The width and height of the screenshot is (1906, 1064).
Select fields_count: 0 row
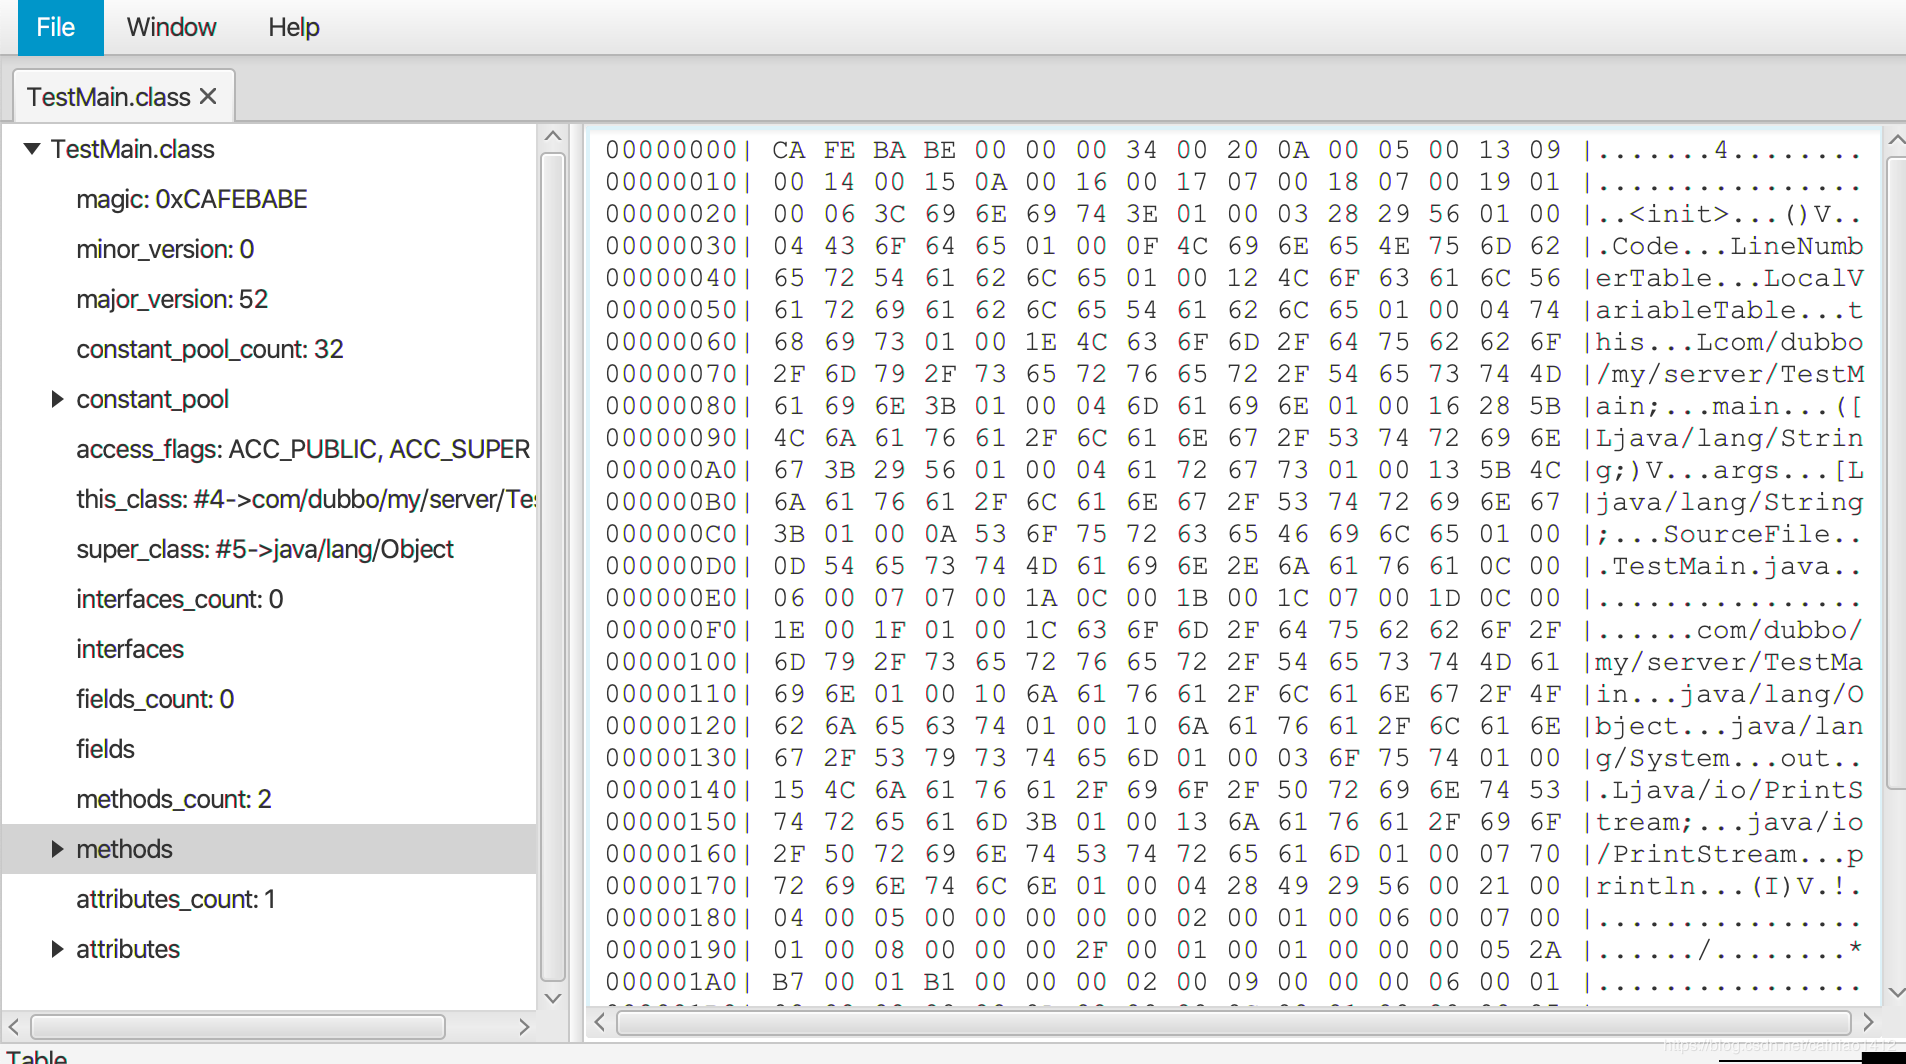[269, 699]
